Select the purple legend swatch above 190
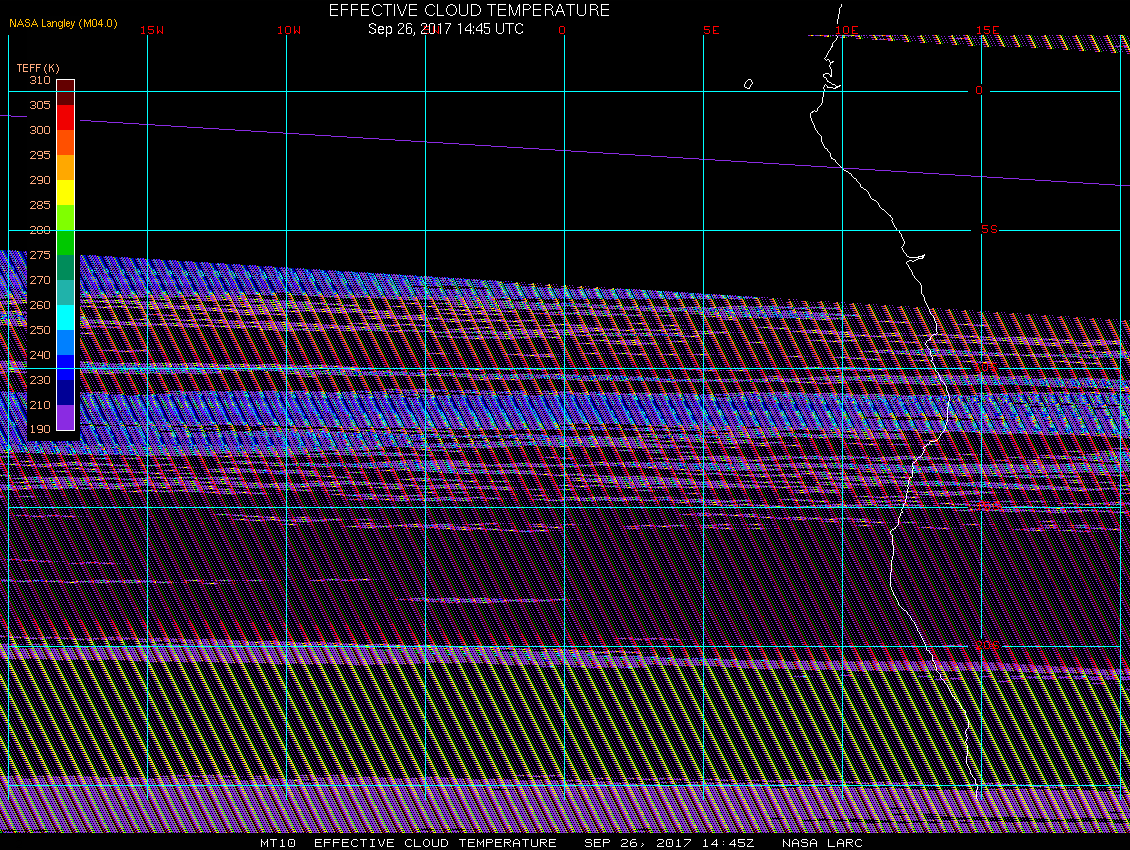 click(66, 417)
